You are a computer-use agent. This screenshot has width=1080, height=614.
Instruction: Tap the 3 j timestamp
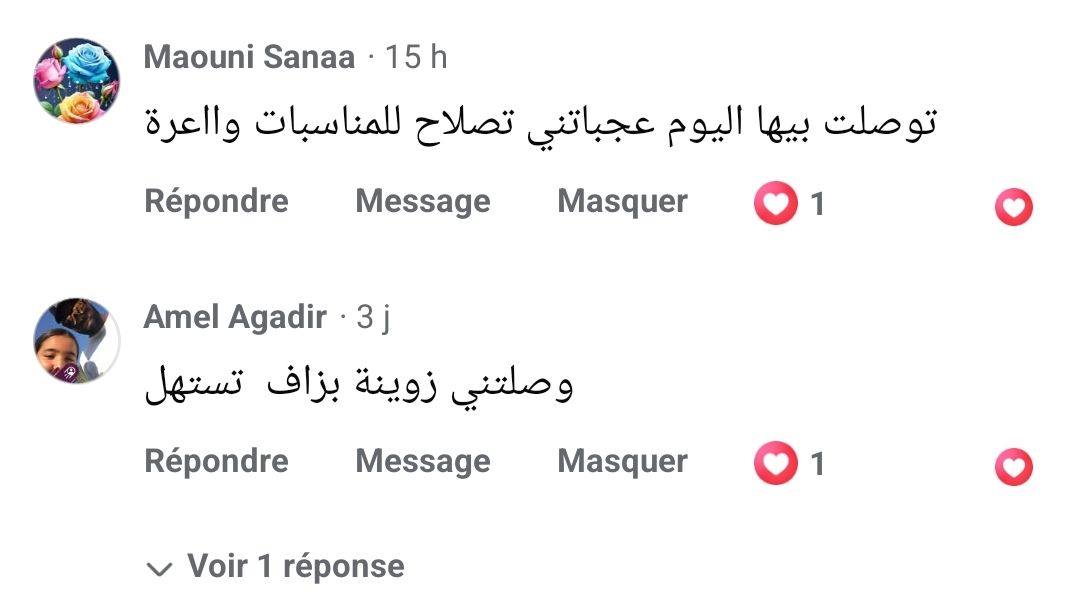tap(374, 317)
